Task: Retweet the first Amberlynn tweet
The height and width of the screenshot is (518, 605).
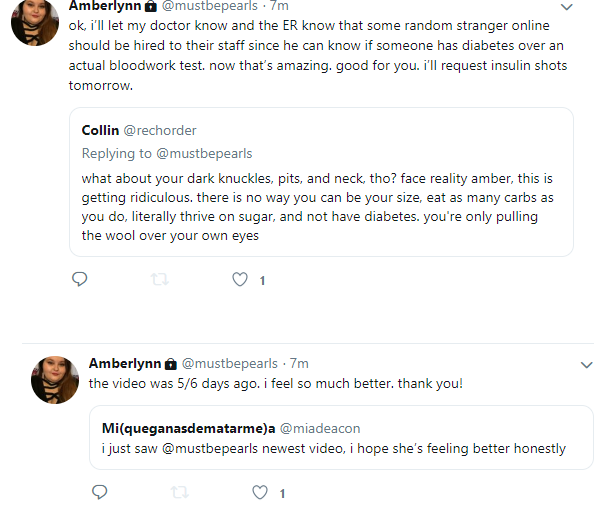Action: pyautogui.click(x=159, y=279)
